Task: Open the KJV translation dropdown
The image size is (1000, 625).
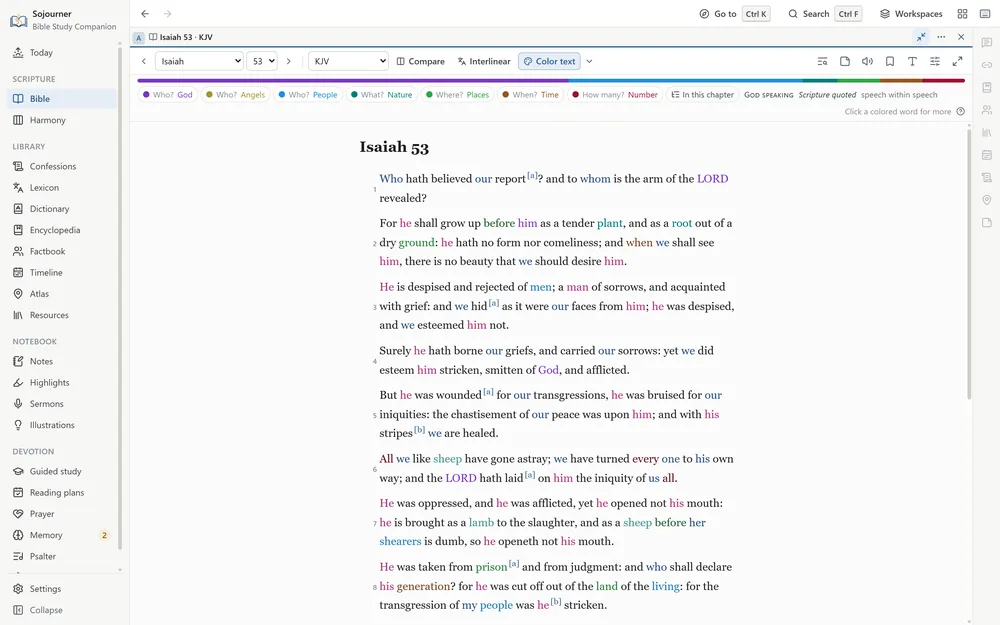Action: (348, 61)
